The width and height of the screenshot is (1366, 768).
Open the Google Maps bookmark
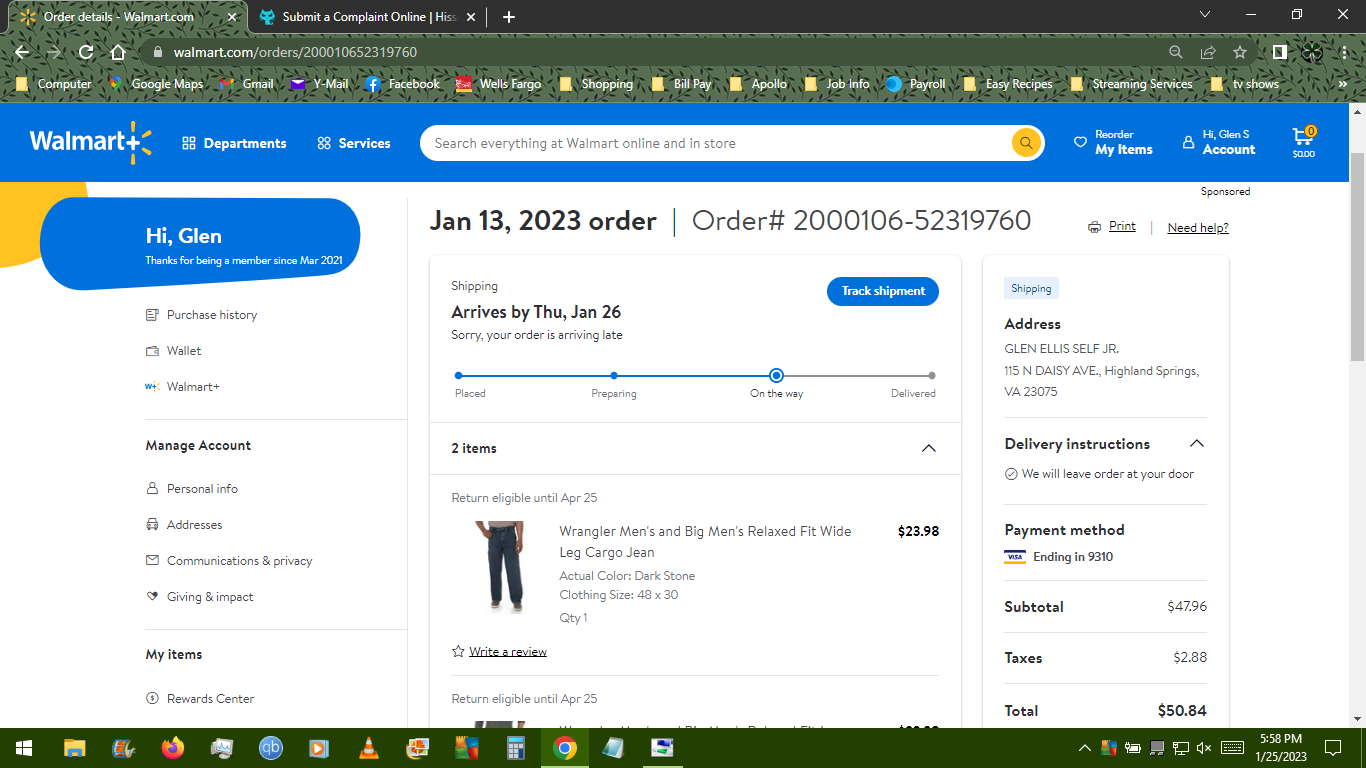[x=155, y=84]
